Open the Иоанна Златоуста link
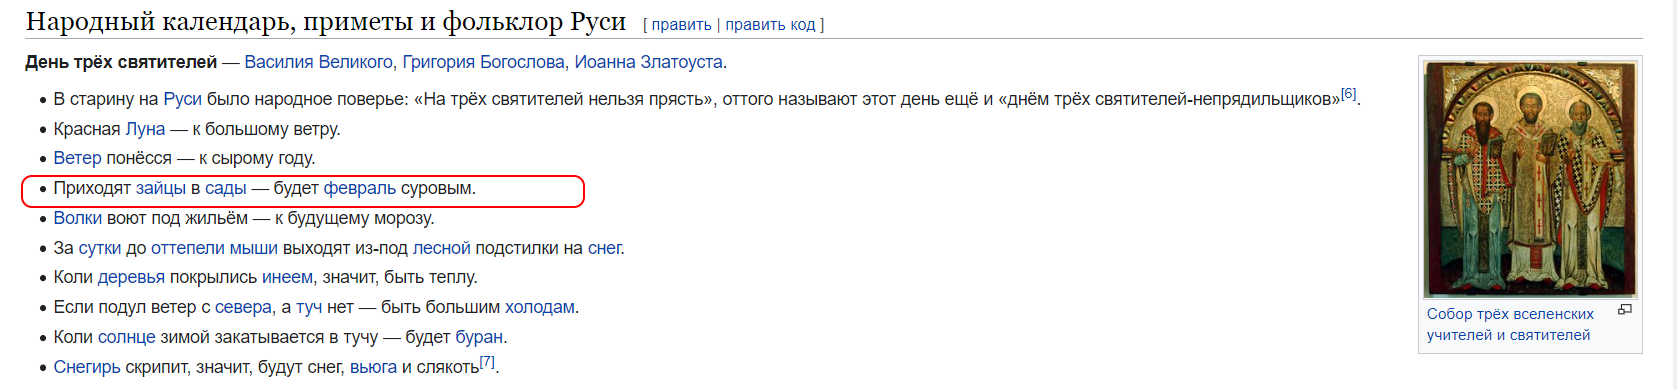Screen dimensions: 1677x390 (x=648, y=62)
